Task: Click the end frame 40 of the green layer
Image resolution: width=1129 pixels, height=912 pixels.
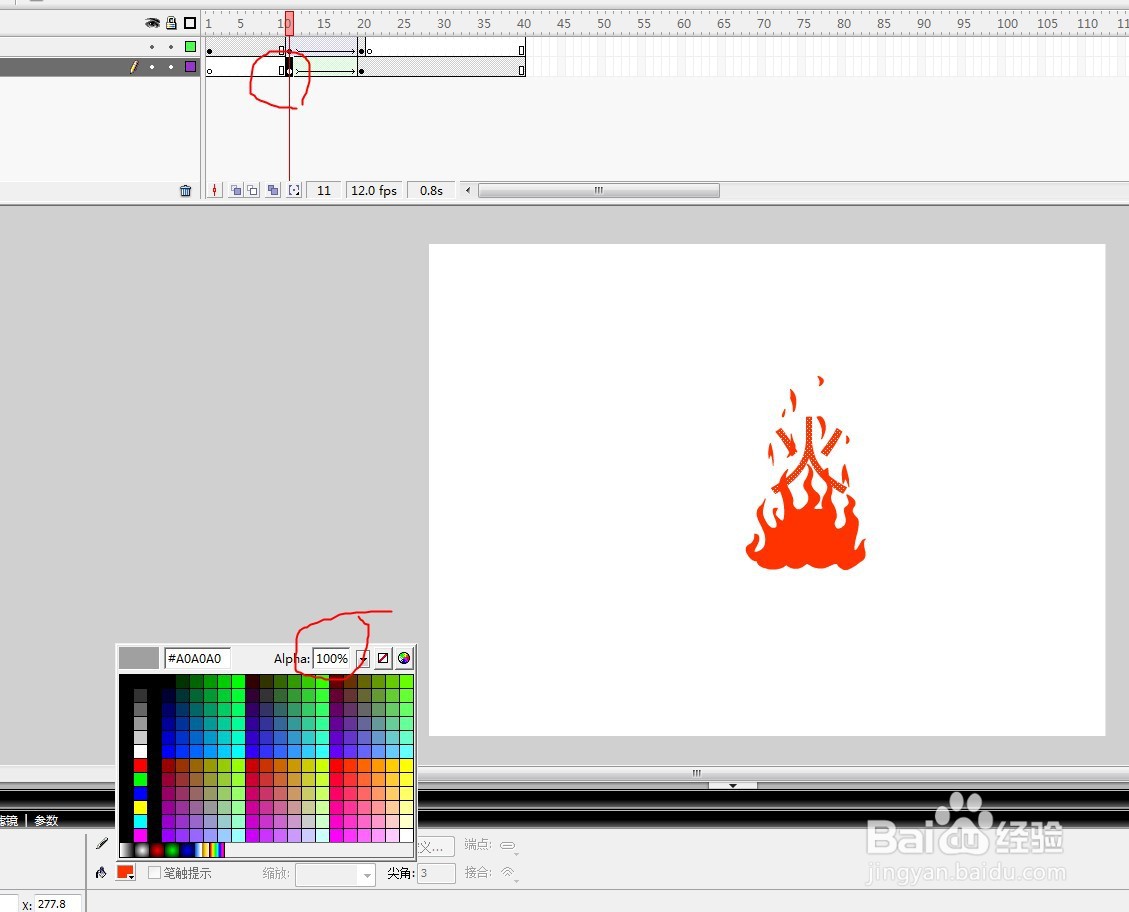Action: 521,50
